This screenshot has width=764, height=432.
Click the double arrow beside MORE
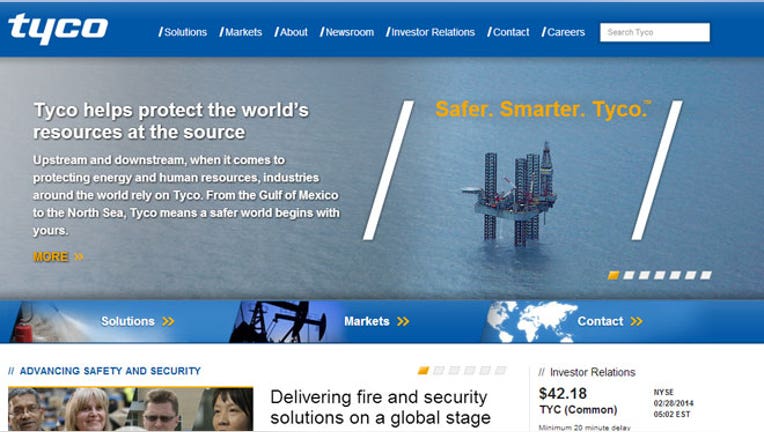pos(78,257)
